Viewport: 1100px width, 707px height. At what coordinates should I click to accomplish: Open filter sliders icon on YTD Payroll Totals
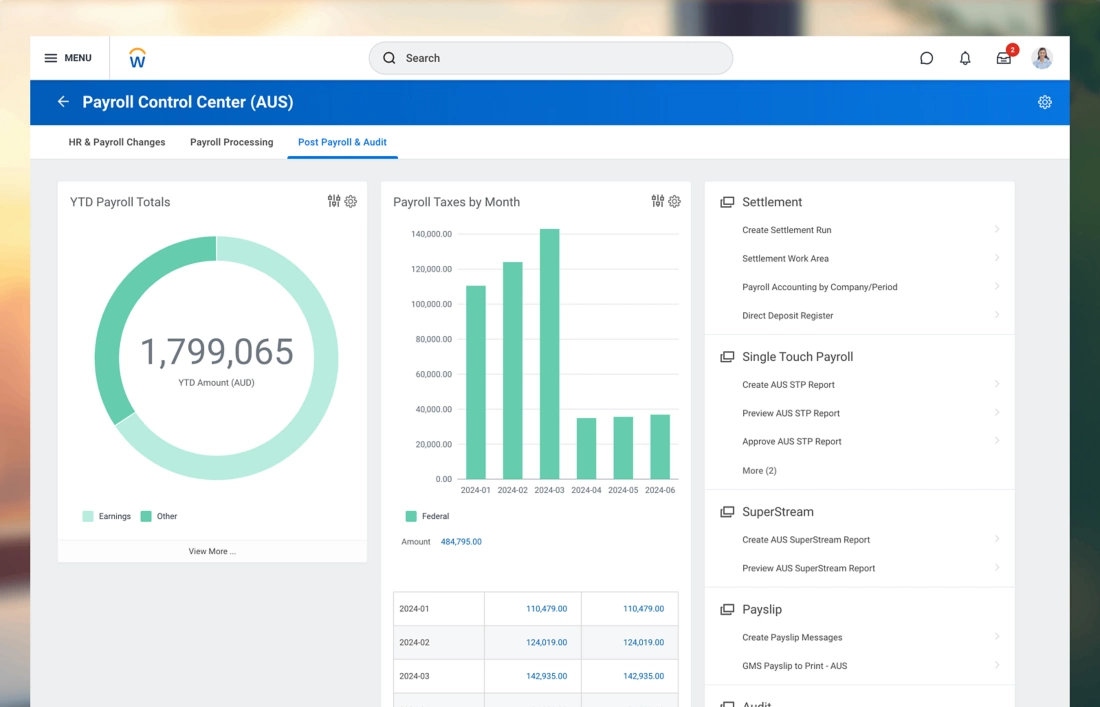tap(334, 201)
